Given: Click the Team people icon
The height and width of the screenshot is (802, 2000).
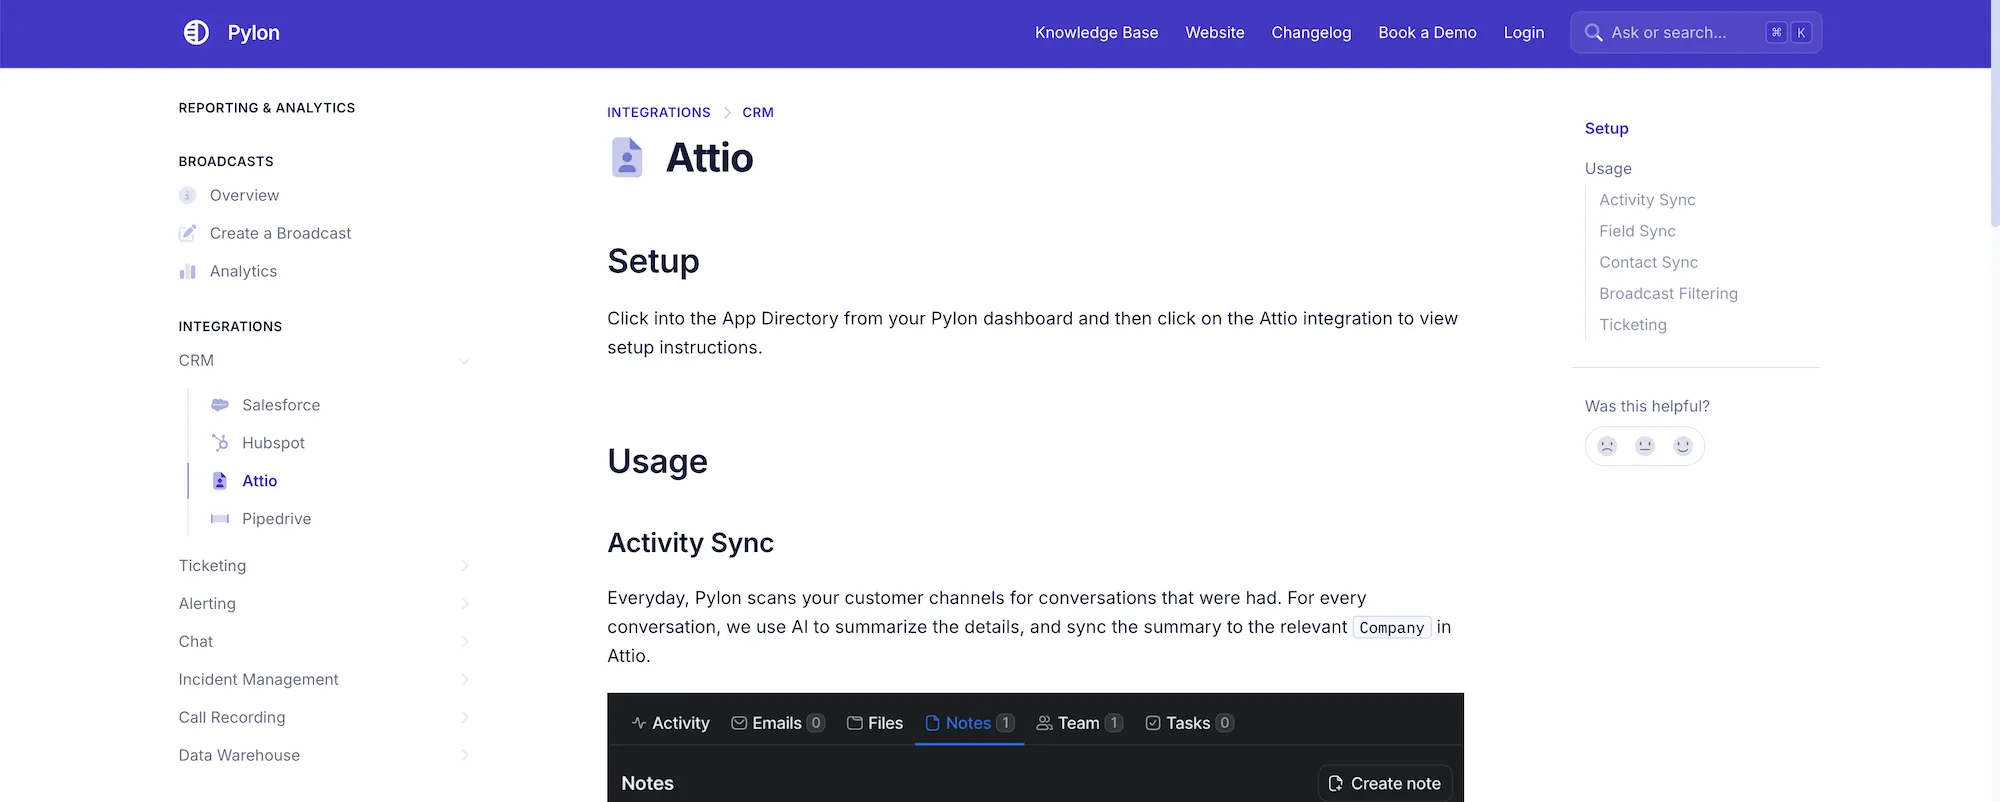Looking at the screenshot, I should point(1044,723).
